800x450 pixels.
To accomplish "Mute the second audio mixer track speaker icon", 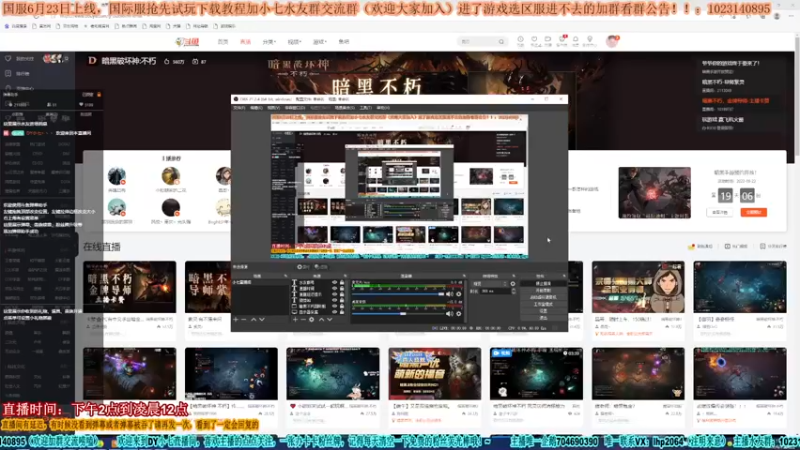I will 449,314.
